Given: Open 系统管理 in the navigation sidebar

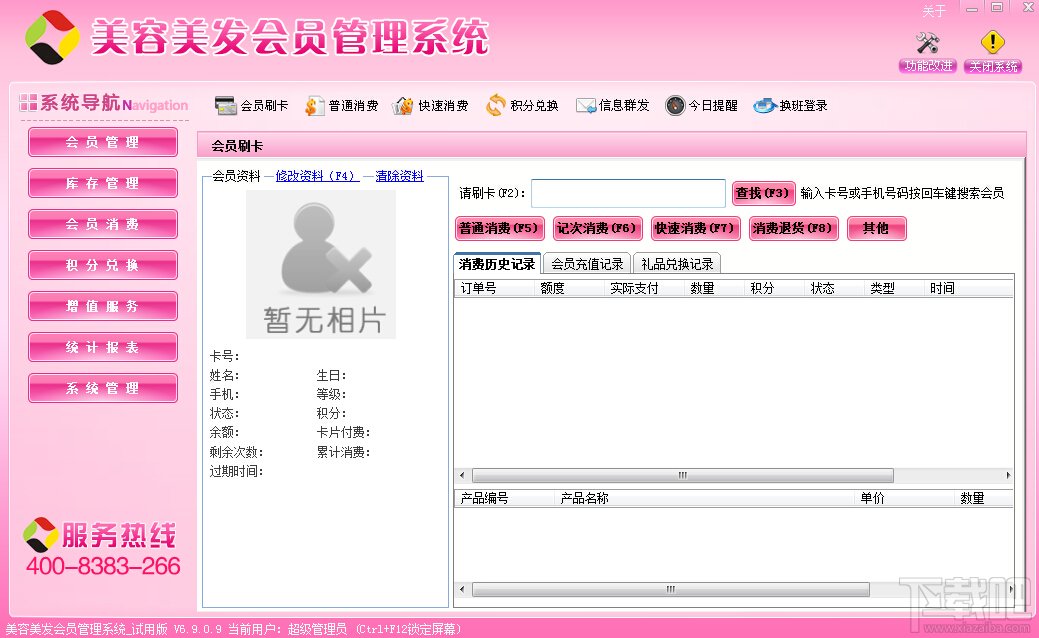Looking at the screenshot, I should tap(103, 389).
